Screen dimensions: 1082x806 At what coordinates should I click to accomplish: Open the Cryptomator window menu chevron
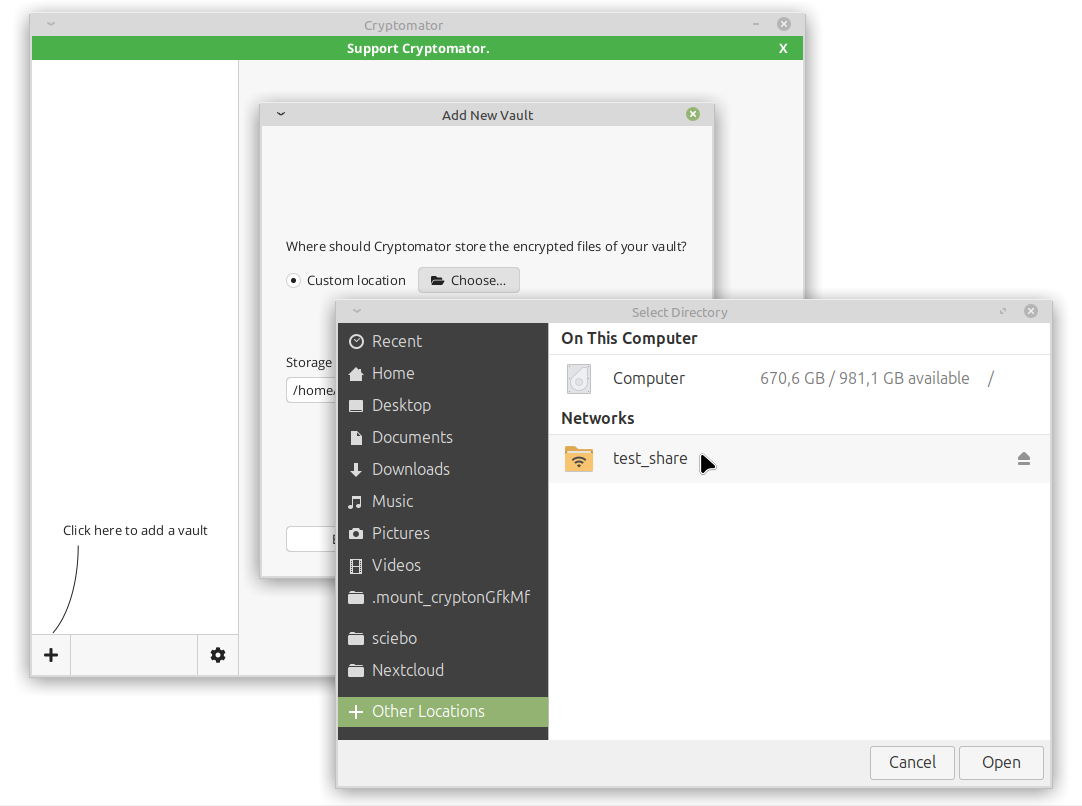click(x=50, y=24)
